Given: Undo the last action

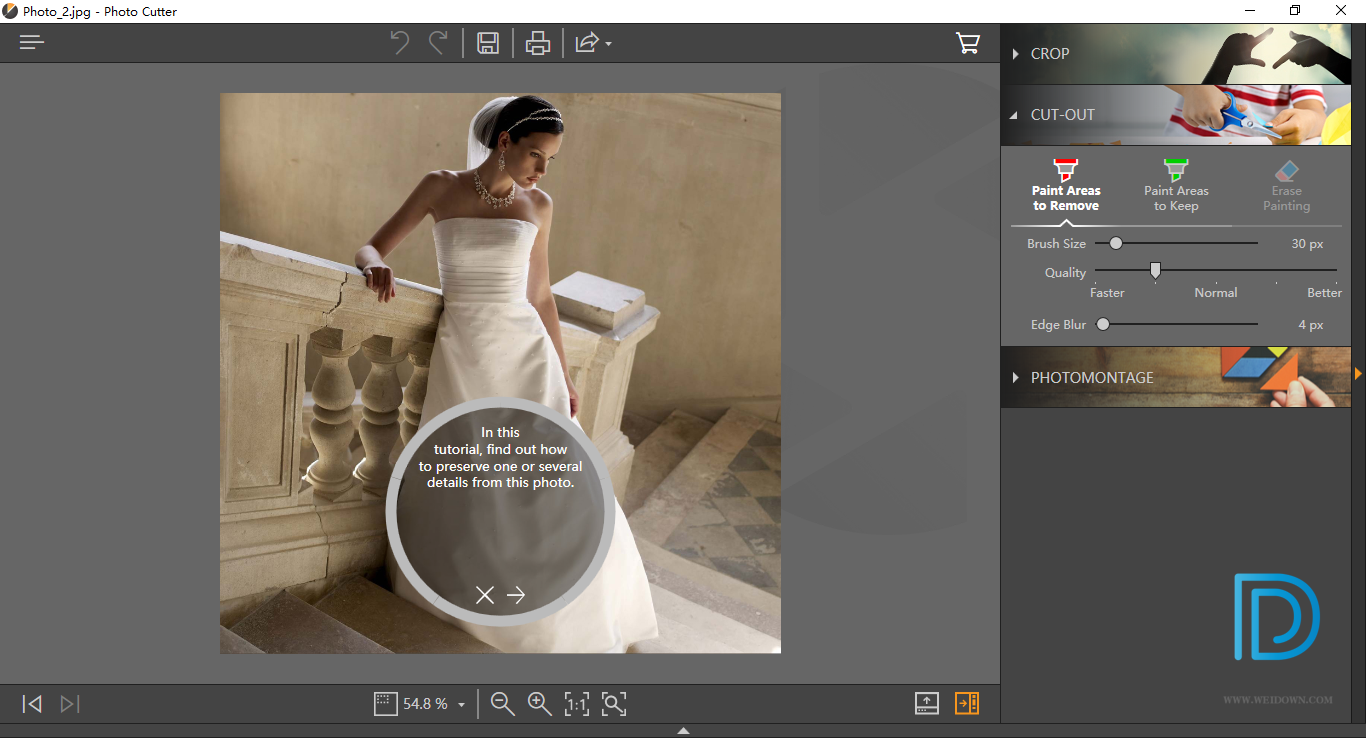Looking at the screenshot, I should 400,43.
